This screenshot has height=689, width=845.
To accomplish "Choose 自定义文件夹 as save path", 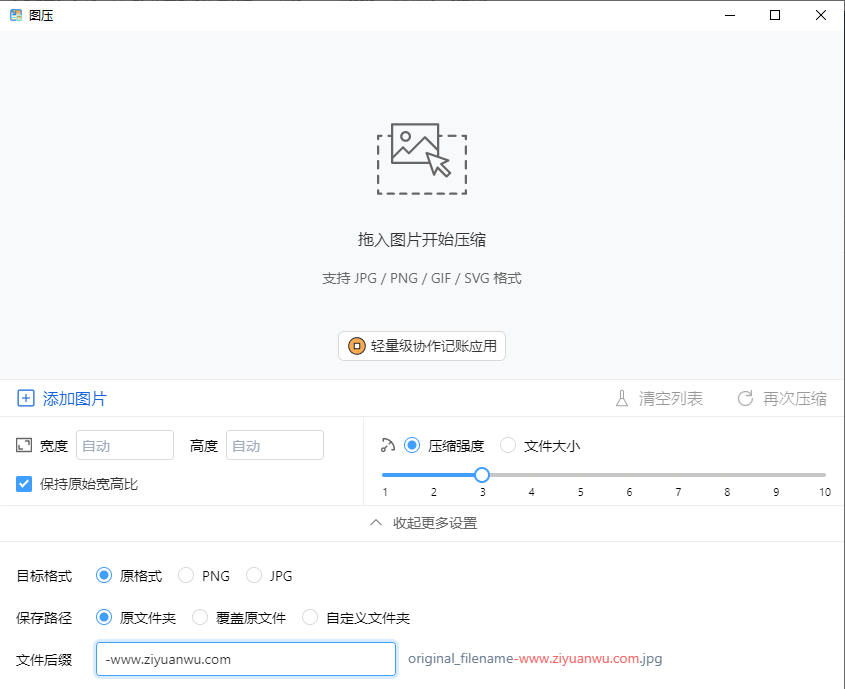I will pyautogui.click(x=310, y=617).
